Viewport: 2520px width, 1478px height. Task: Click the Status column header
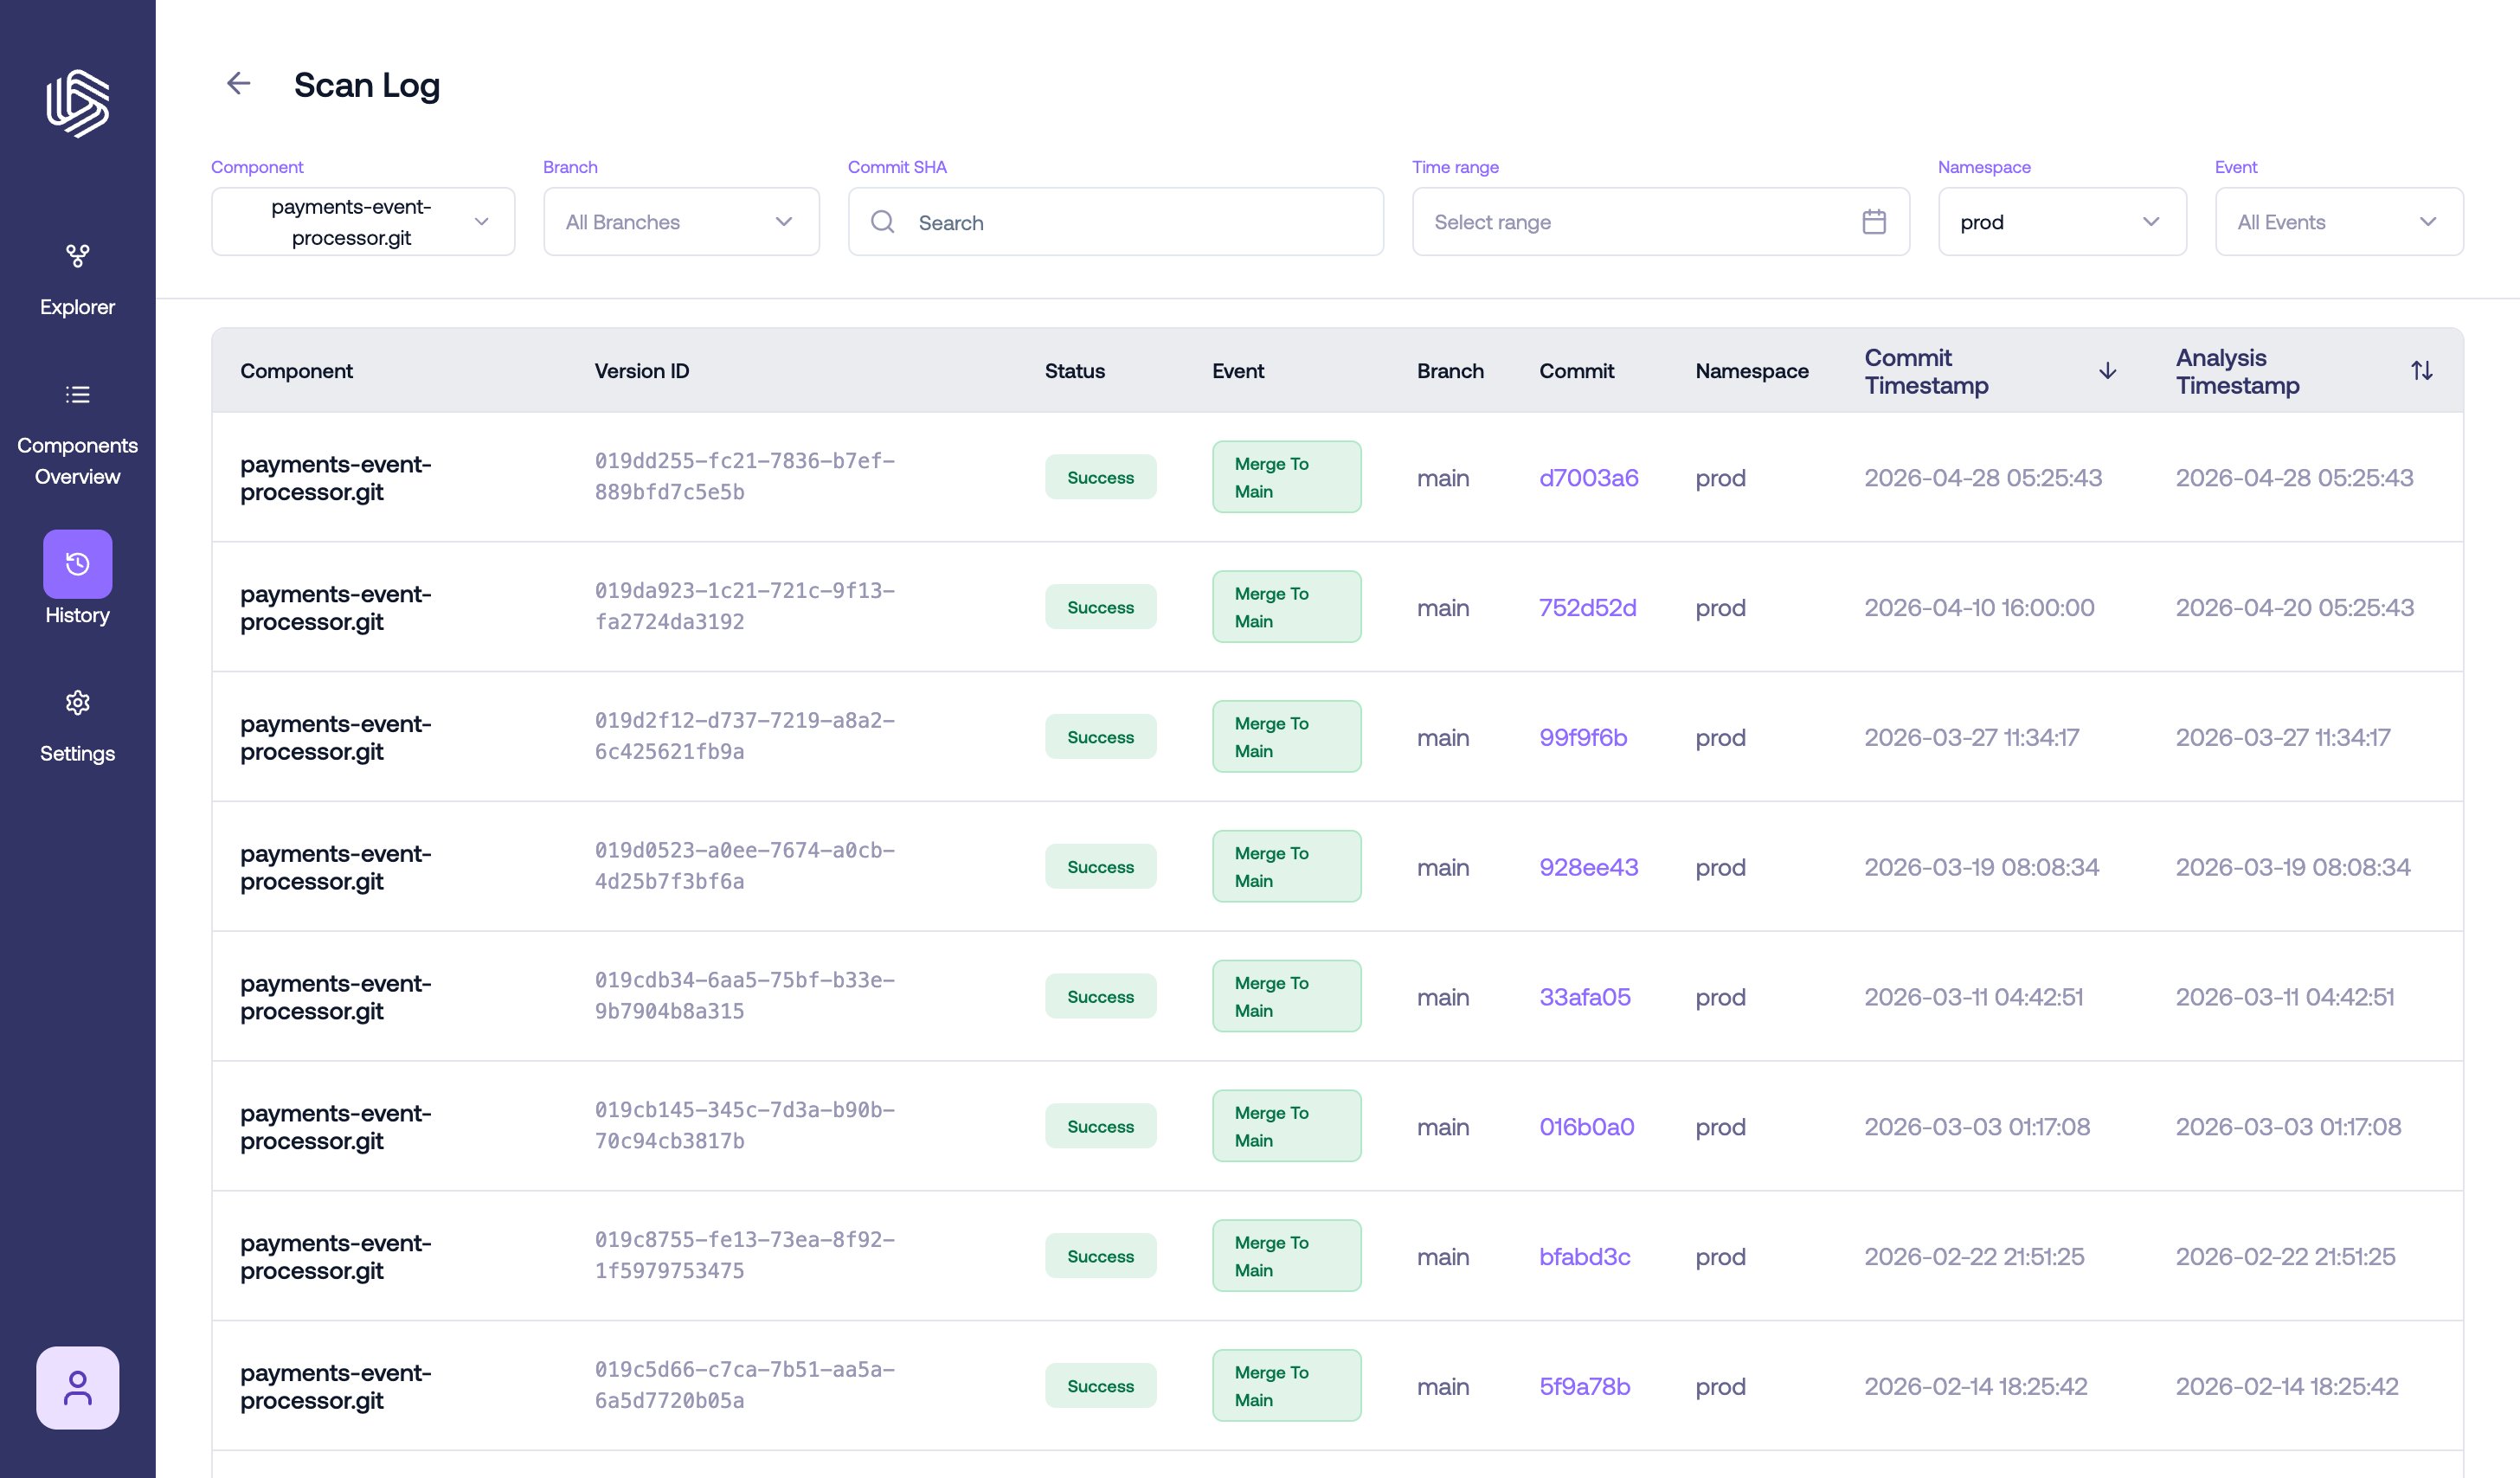point(1074,371)
